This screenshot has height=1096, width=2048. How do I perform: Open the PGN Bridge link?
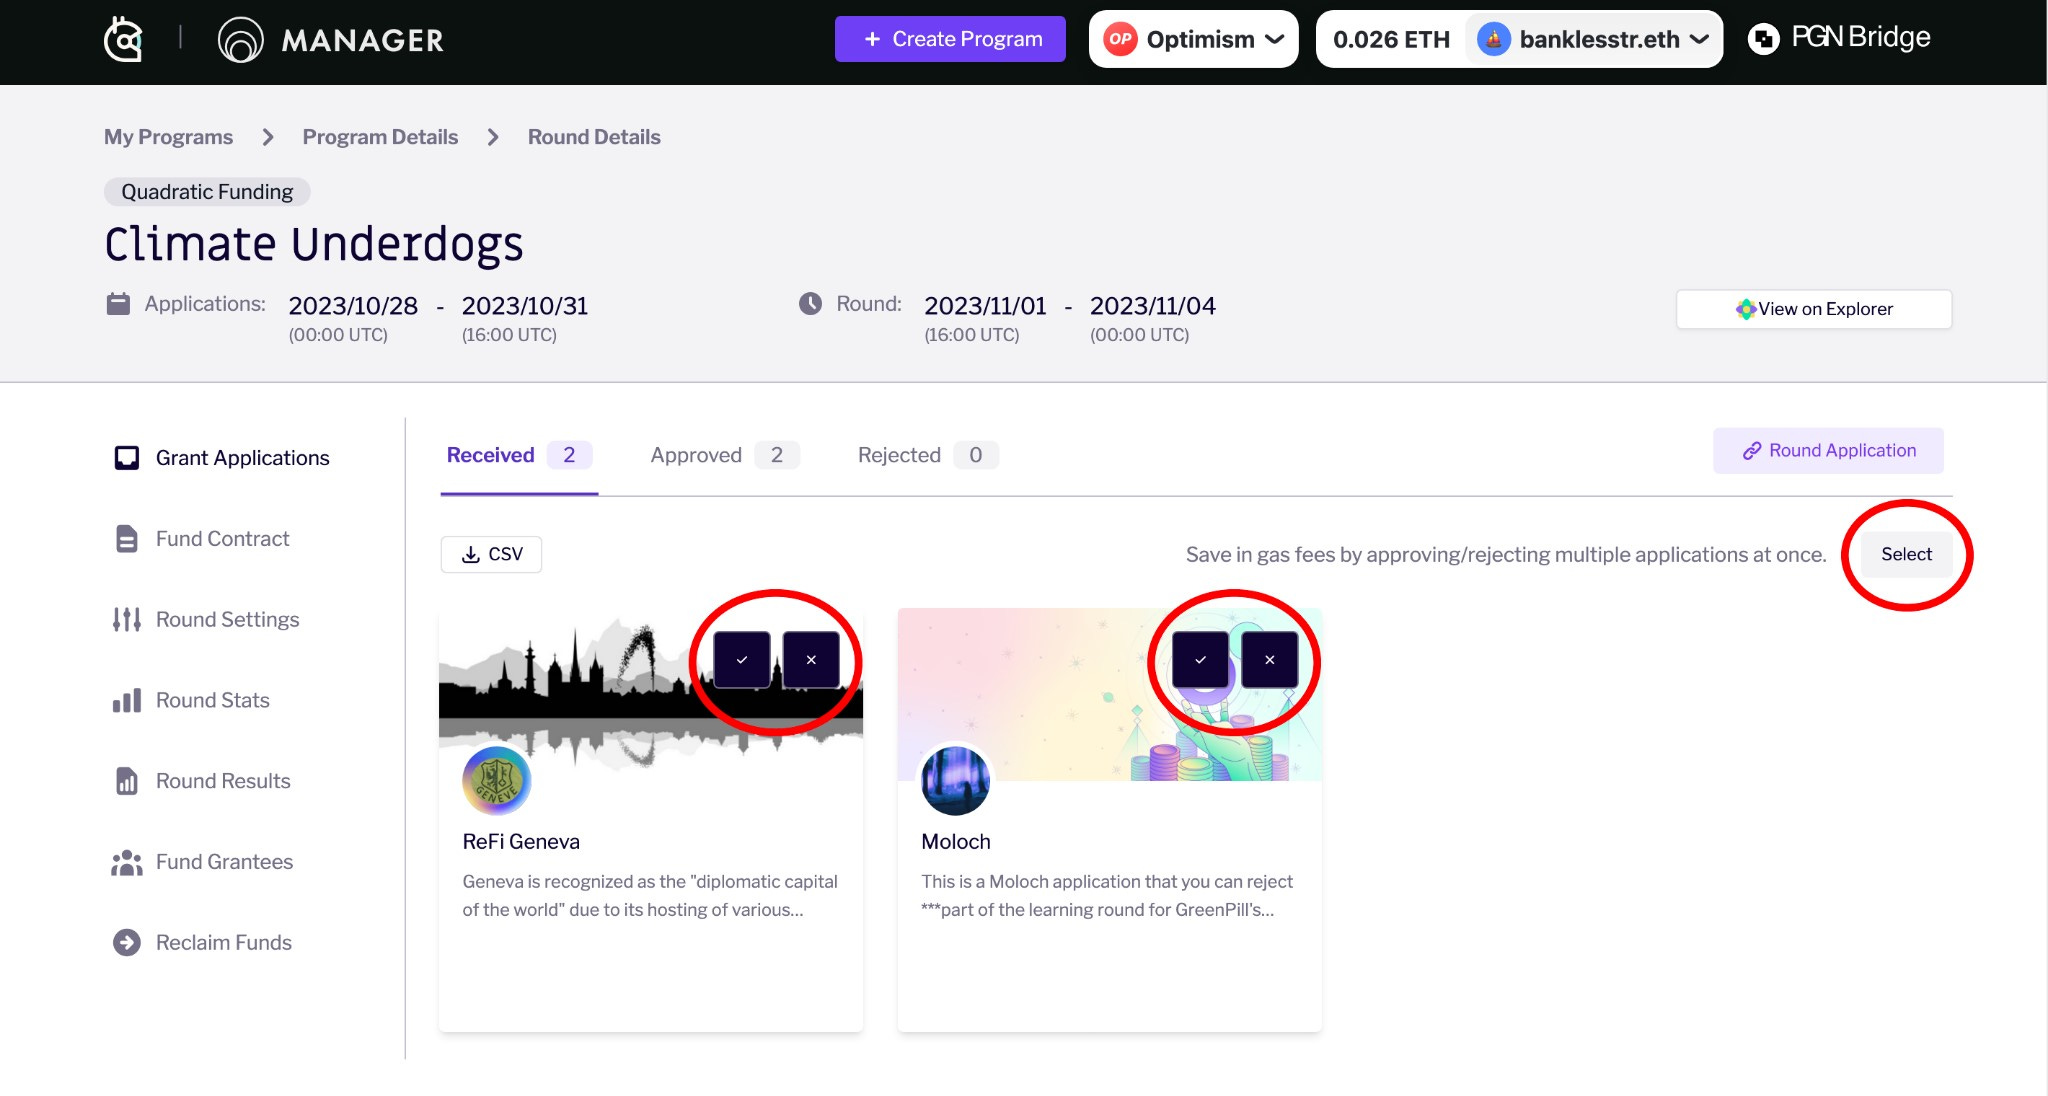pyautogui.click(x=1839, y=38)
